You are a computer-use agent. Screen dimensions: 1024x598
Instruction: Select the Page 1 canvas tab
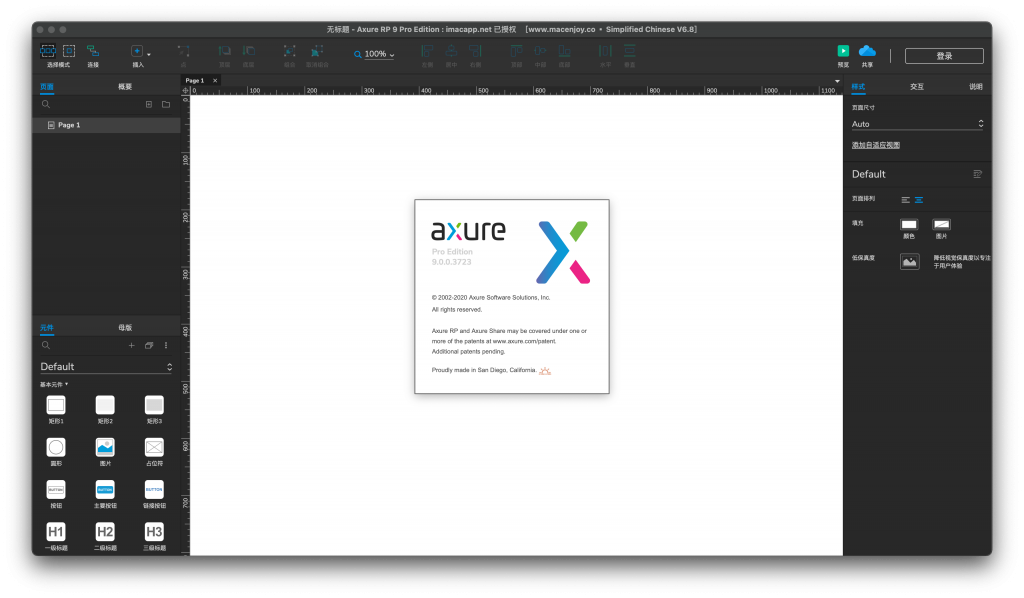coord(195,80)
